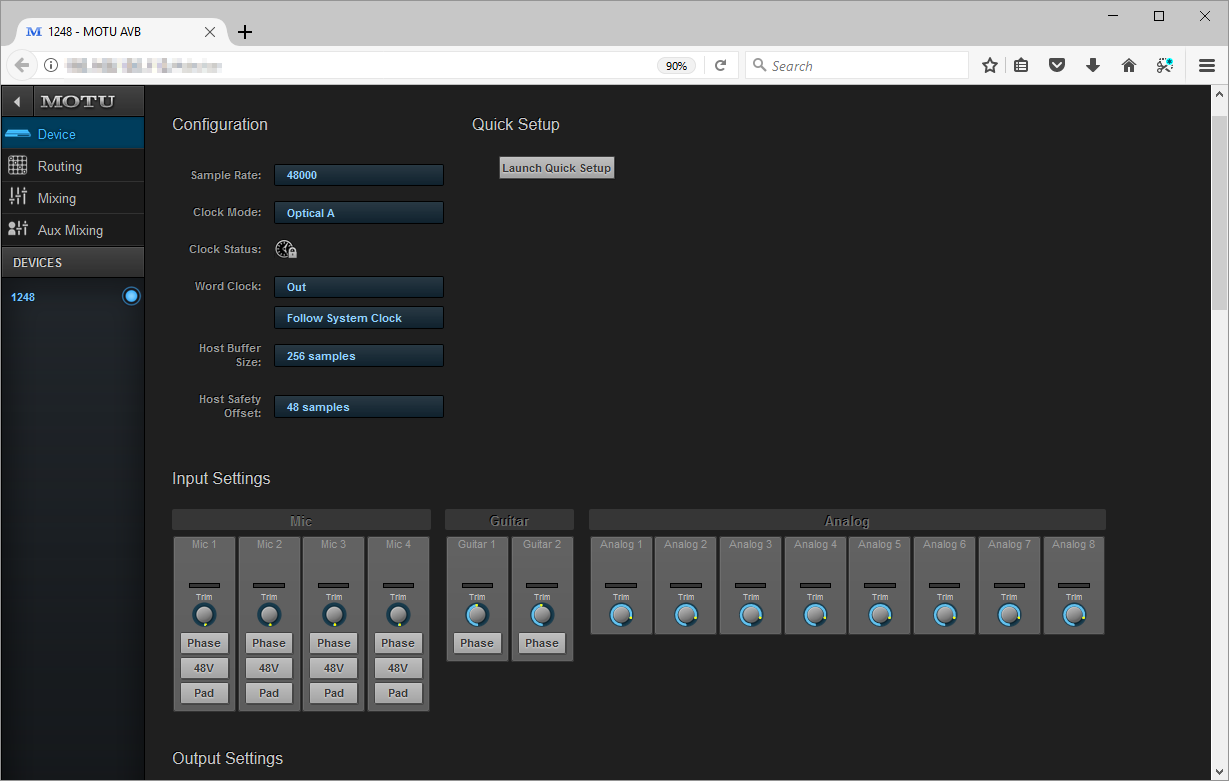Switch to the Routing tab
The image size is (1229, 781).
pos(72,166)
